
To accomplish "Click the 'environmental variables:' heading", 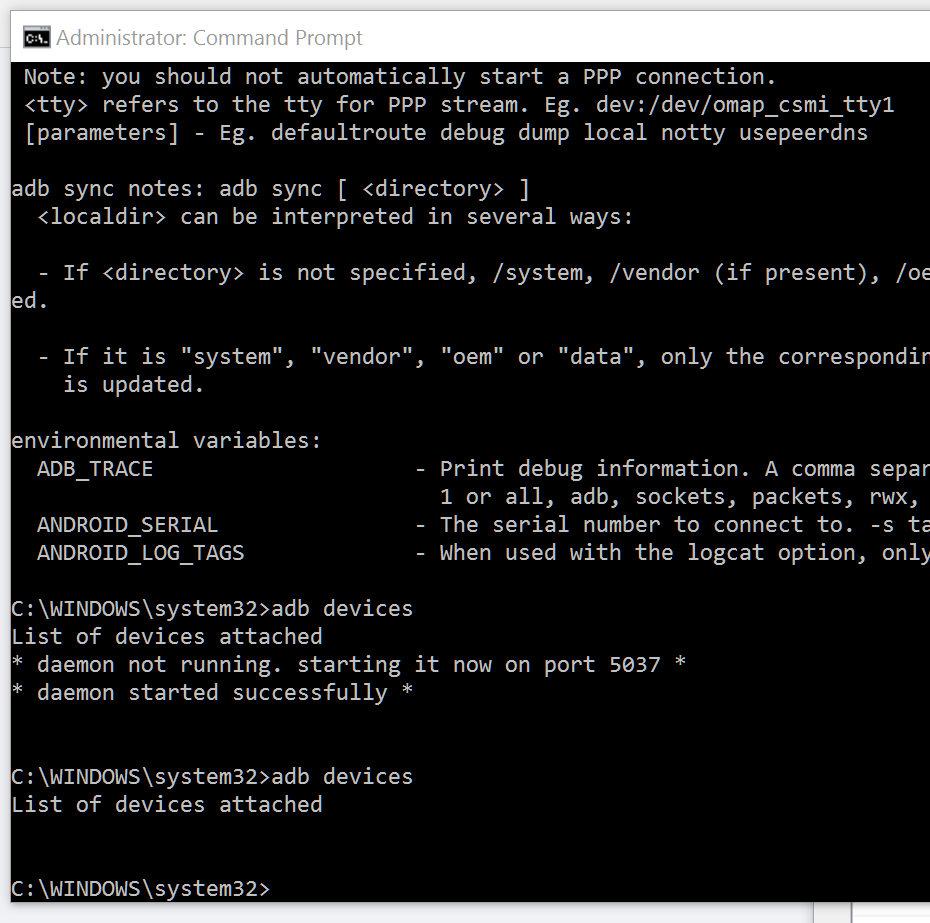I will click(x=166, y=441).
